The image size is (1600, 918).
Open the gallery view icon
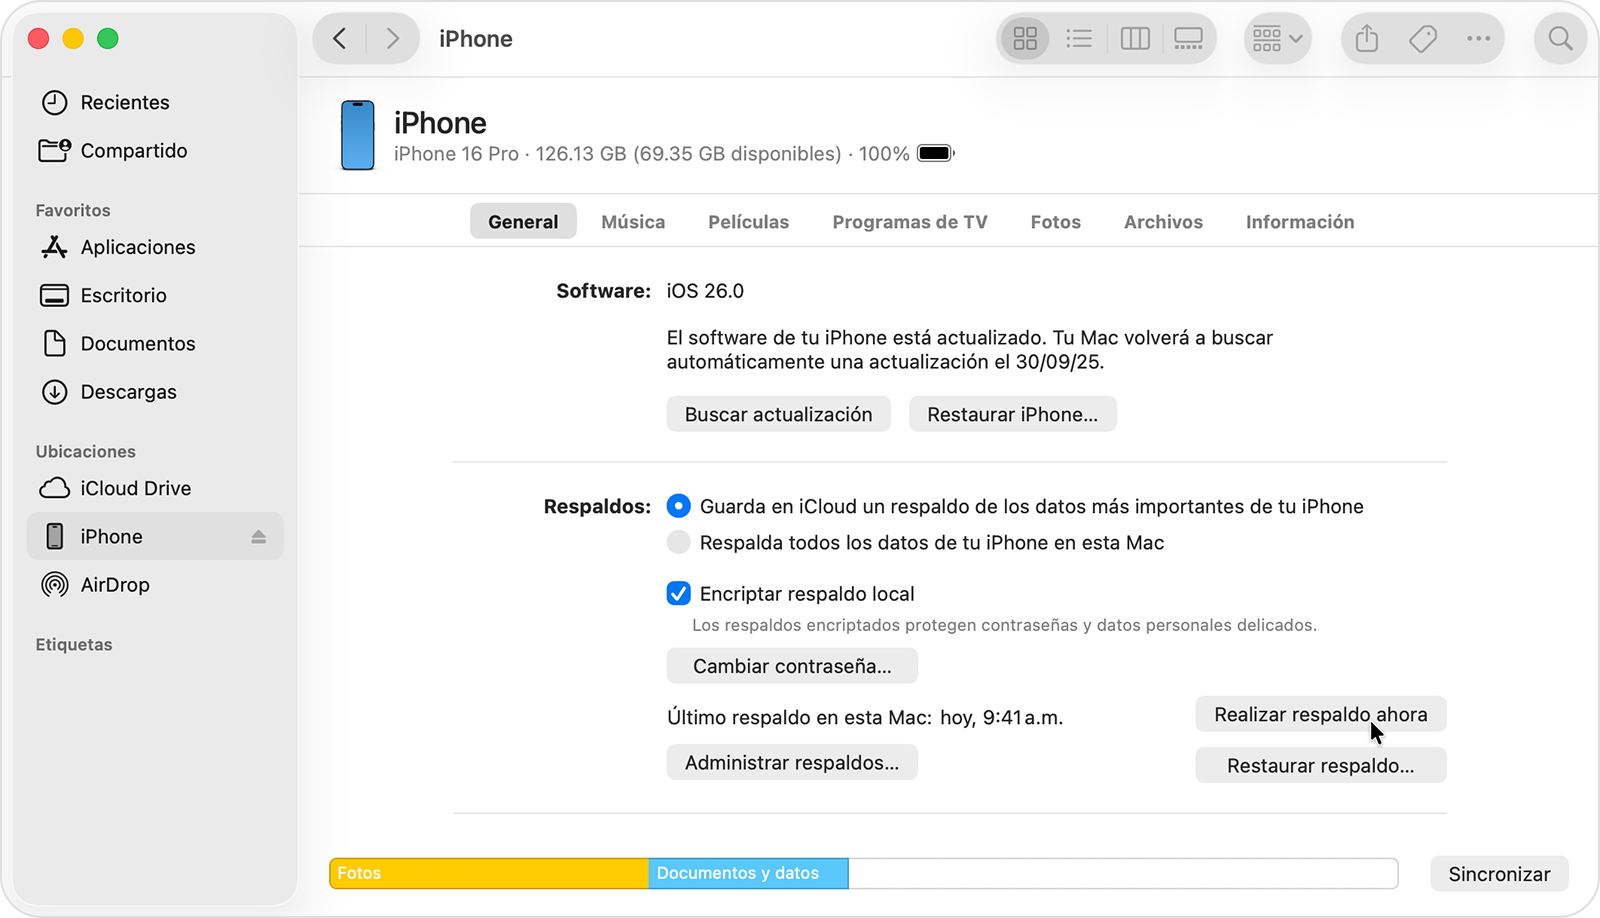click(x=1188, y=38)
